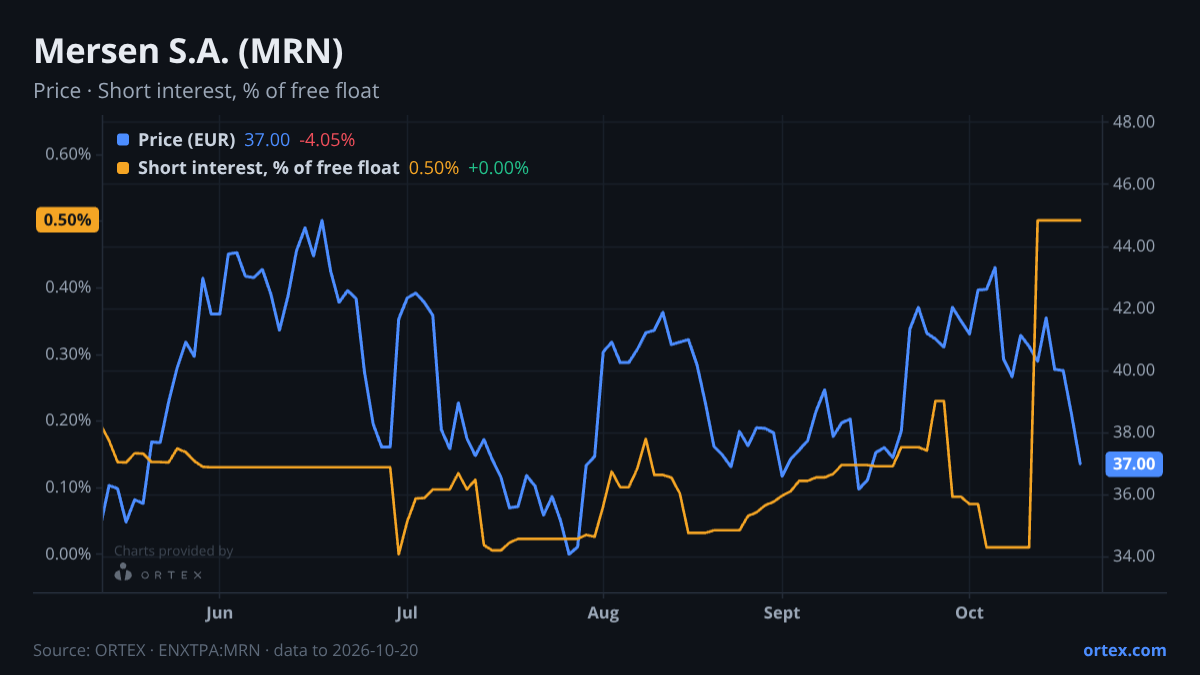This screenshot has height=675, width=1200.
Task: Click the 48.00 right axis label
Action: click(x=1134, y=122)
